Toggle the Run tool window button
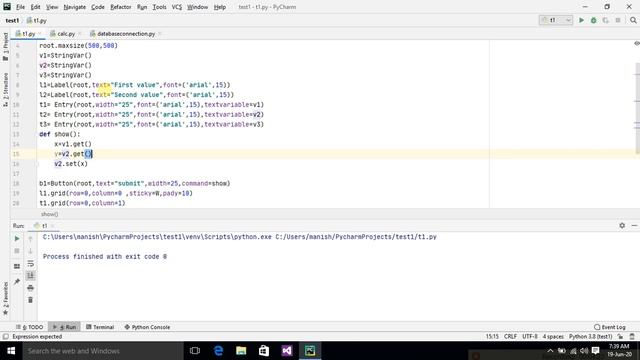The width and height of the screenshot is (640, 360). click(64, 327)
